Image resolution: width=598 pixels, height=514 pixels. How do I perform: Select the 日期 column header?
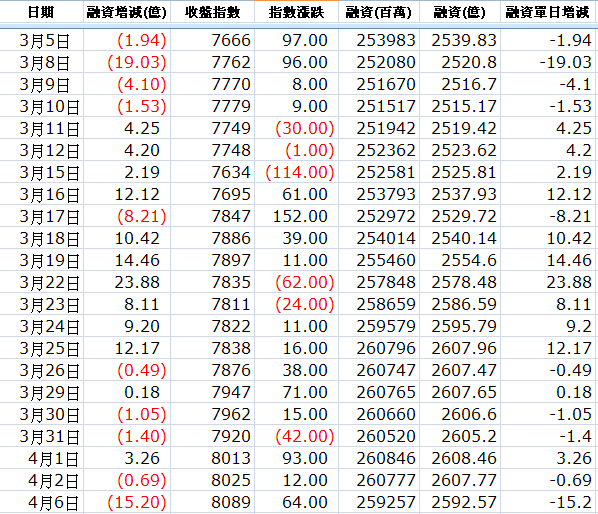[41, 13]
